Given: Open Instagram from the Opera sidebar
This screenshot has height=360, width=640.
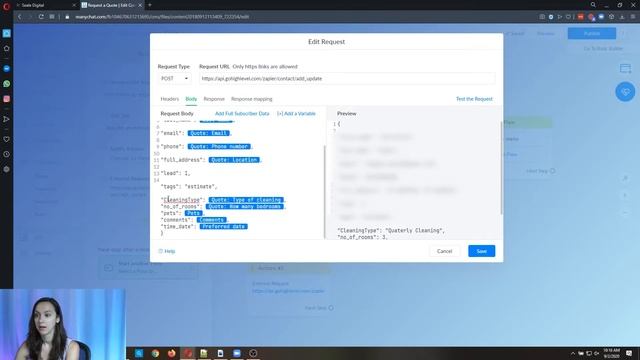Looking at the screenshot, I should tap(7, 99).
